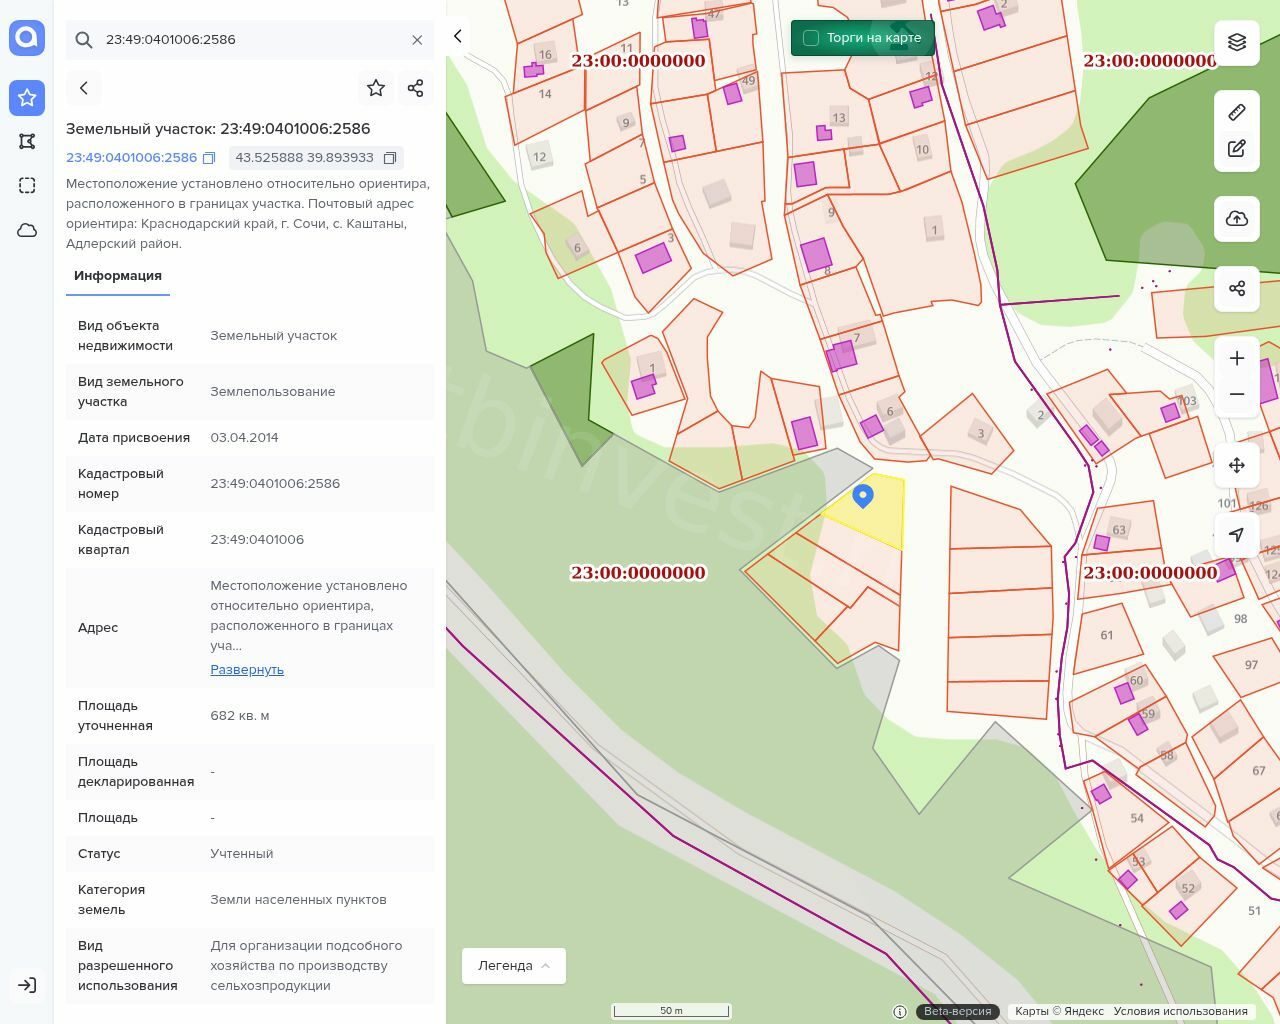Screen dimensions: 1280x1024
Task: Click the cloud upload icon
Action: 1237,219
